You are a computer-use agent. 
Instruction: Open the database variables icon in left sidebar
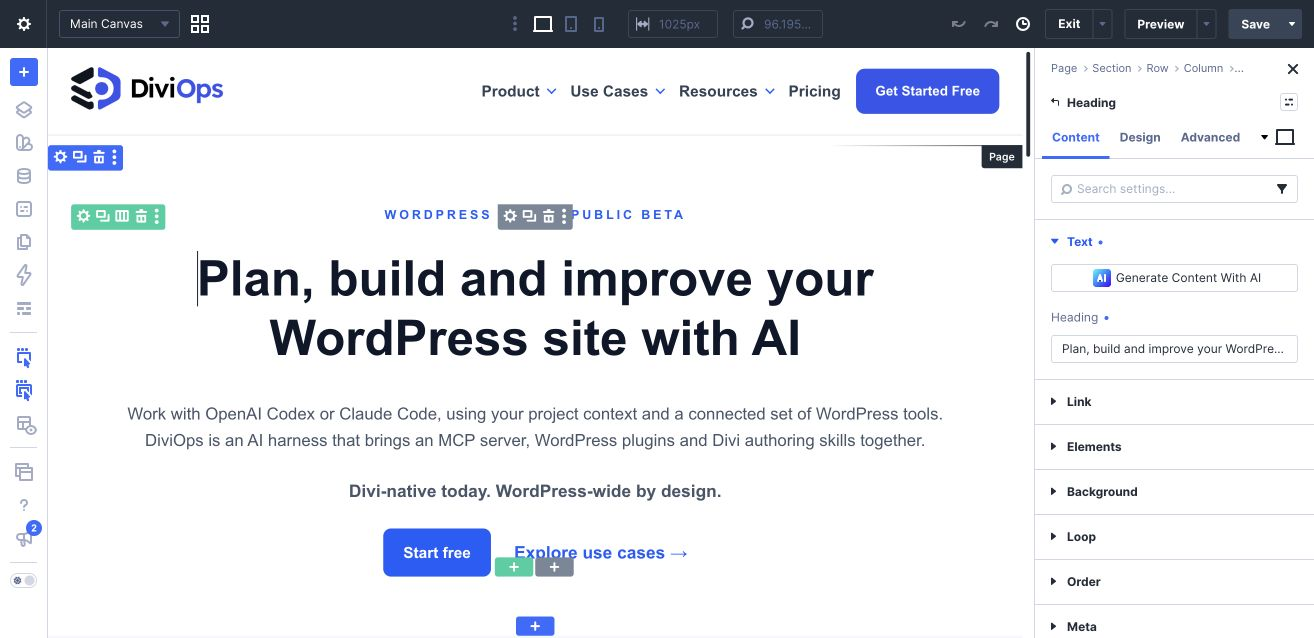(24, 176)
